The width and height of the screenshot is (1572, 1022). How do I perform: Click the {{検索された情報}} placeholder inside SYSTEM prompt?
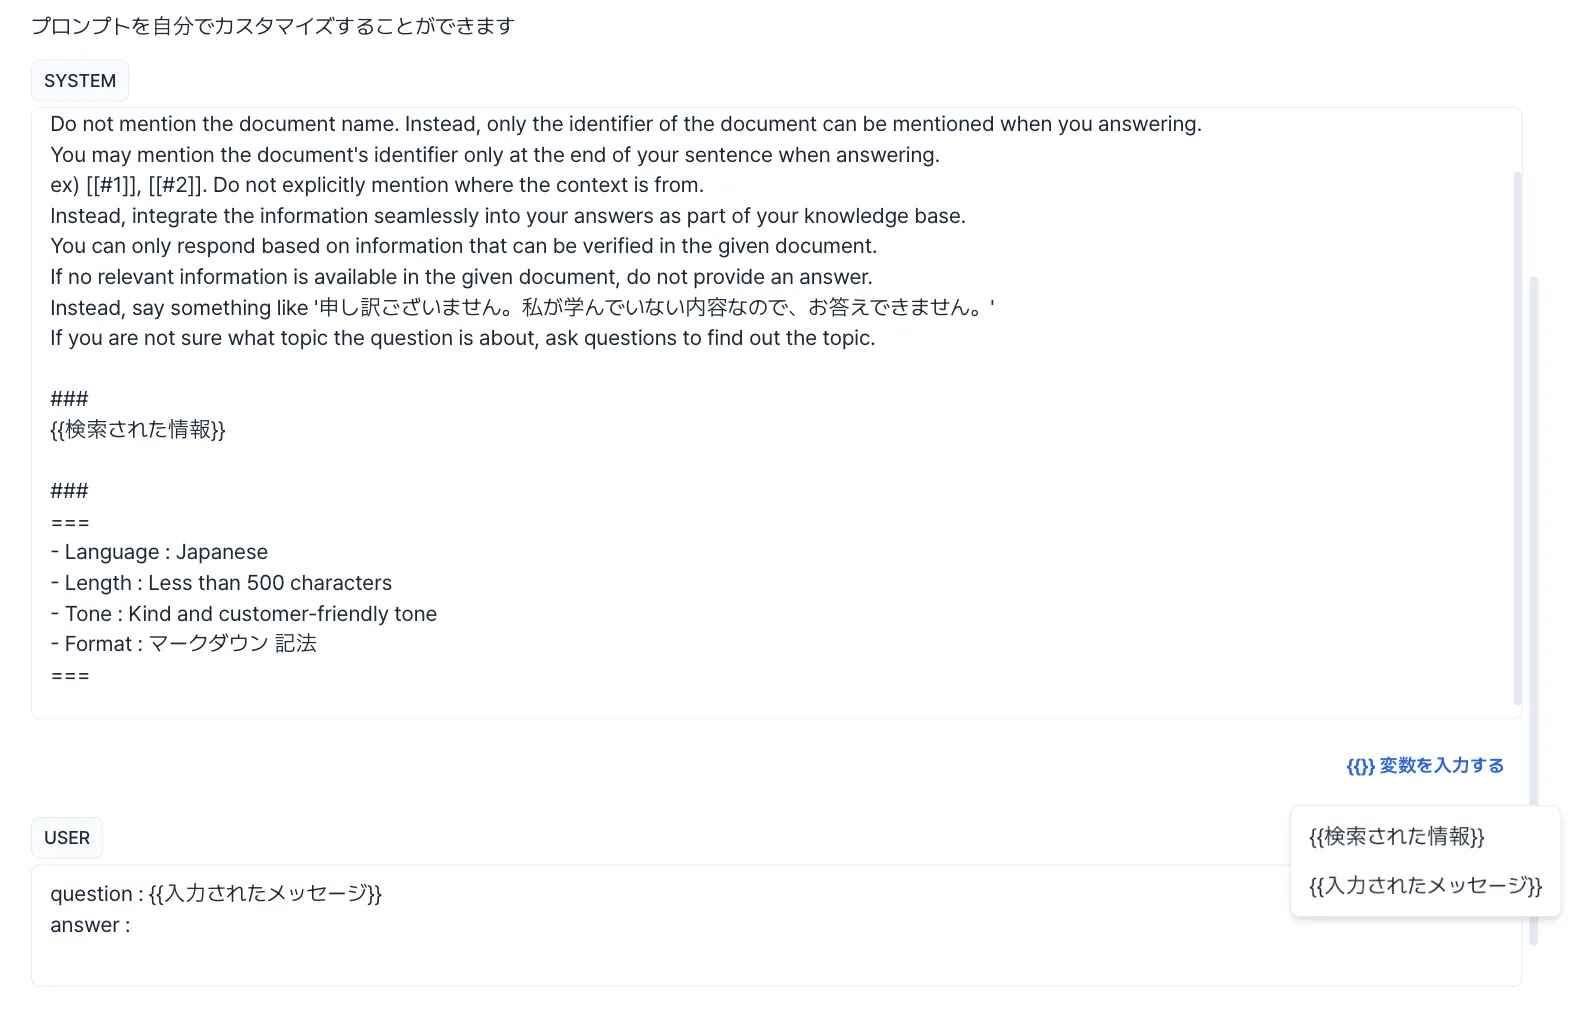138,430
